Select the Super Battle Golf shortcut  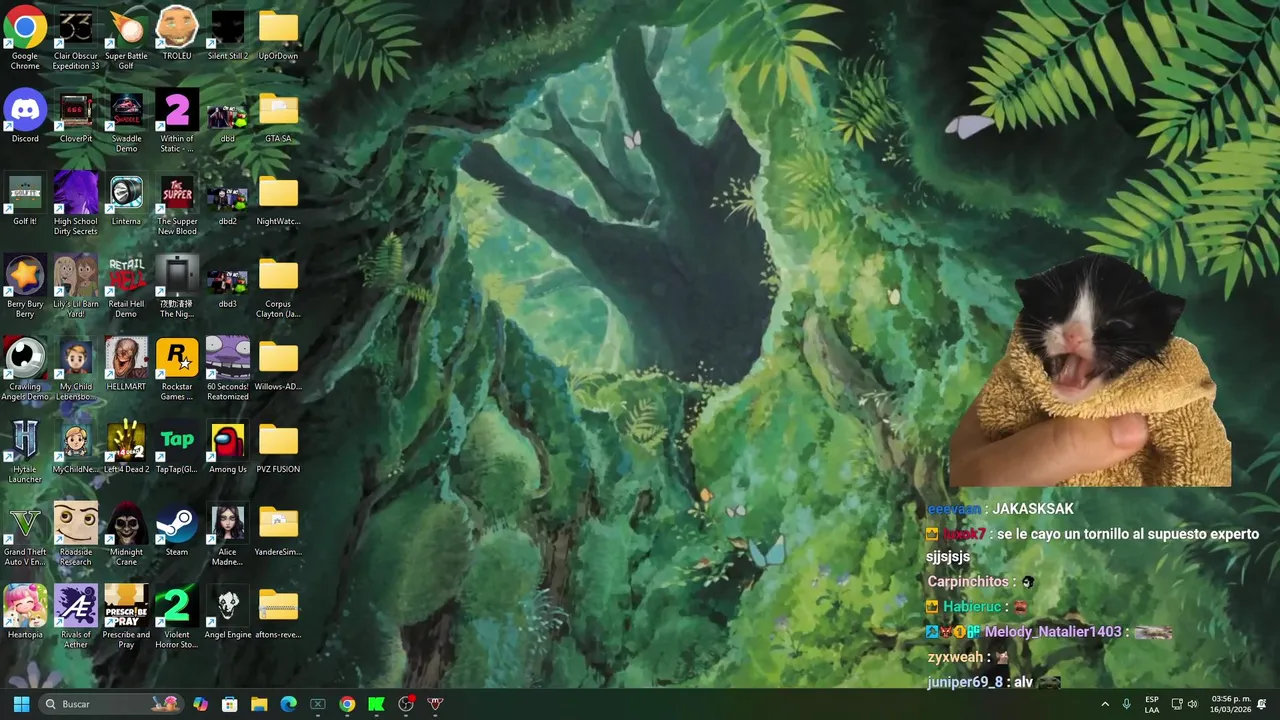click(126, 38)
